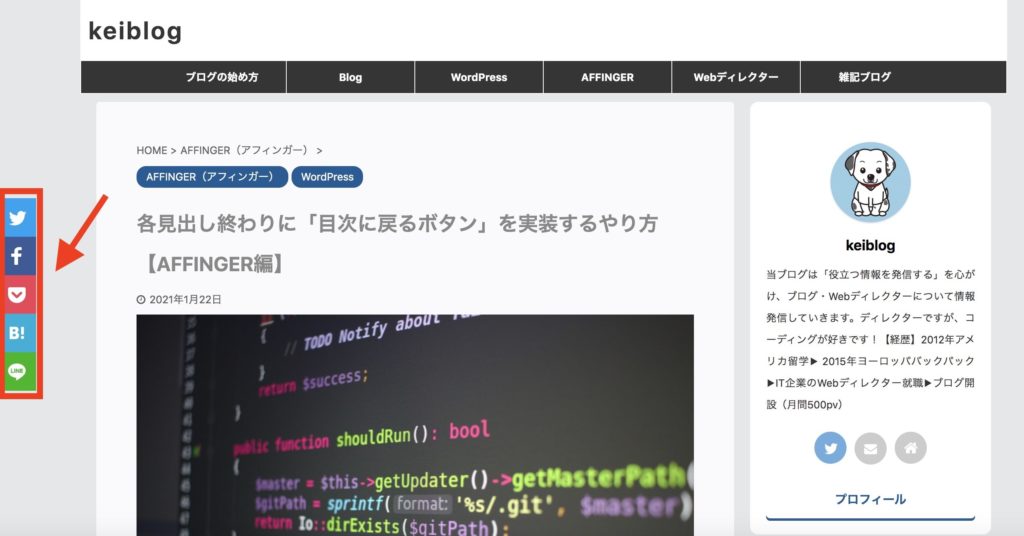
Task: Click the keiblog site title logo
Action: tap(135, 31)
